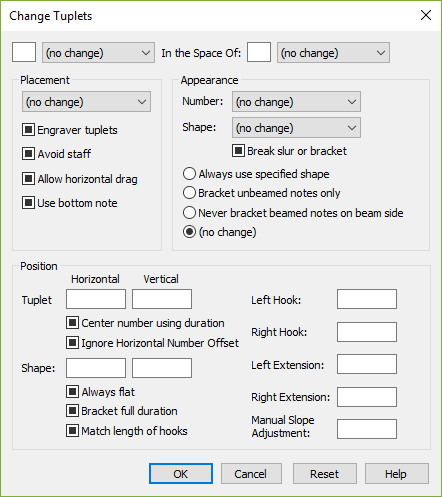The height and width of the screenshot is (497, 442).
Task: Click the Manual Slope Adjustment field
Action: (x=367, y=429)
